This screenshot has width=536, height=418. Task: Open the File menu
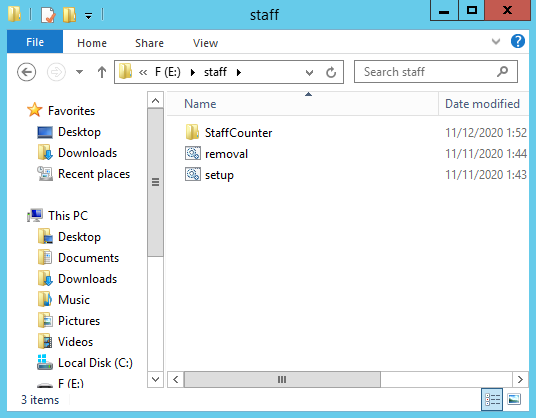click(35, 42)
